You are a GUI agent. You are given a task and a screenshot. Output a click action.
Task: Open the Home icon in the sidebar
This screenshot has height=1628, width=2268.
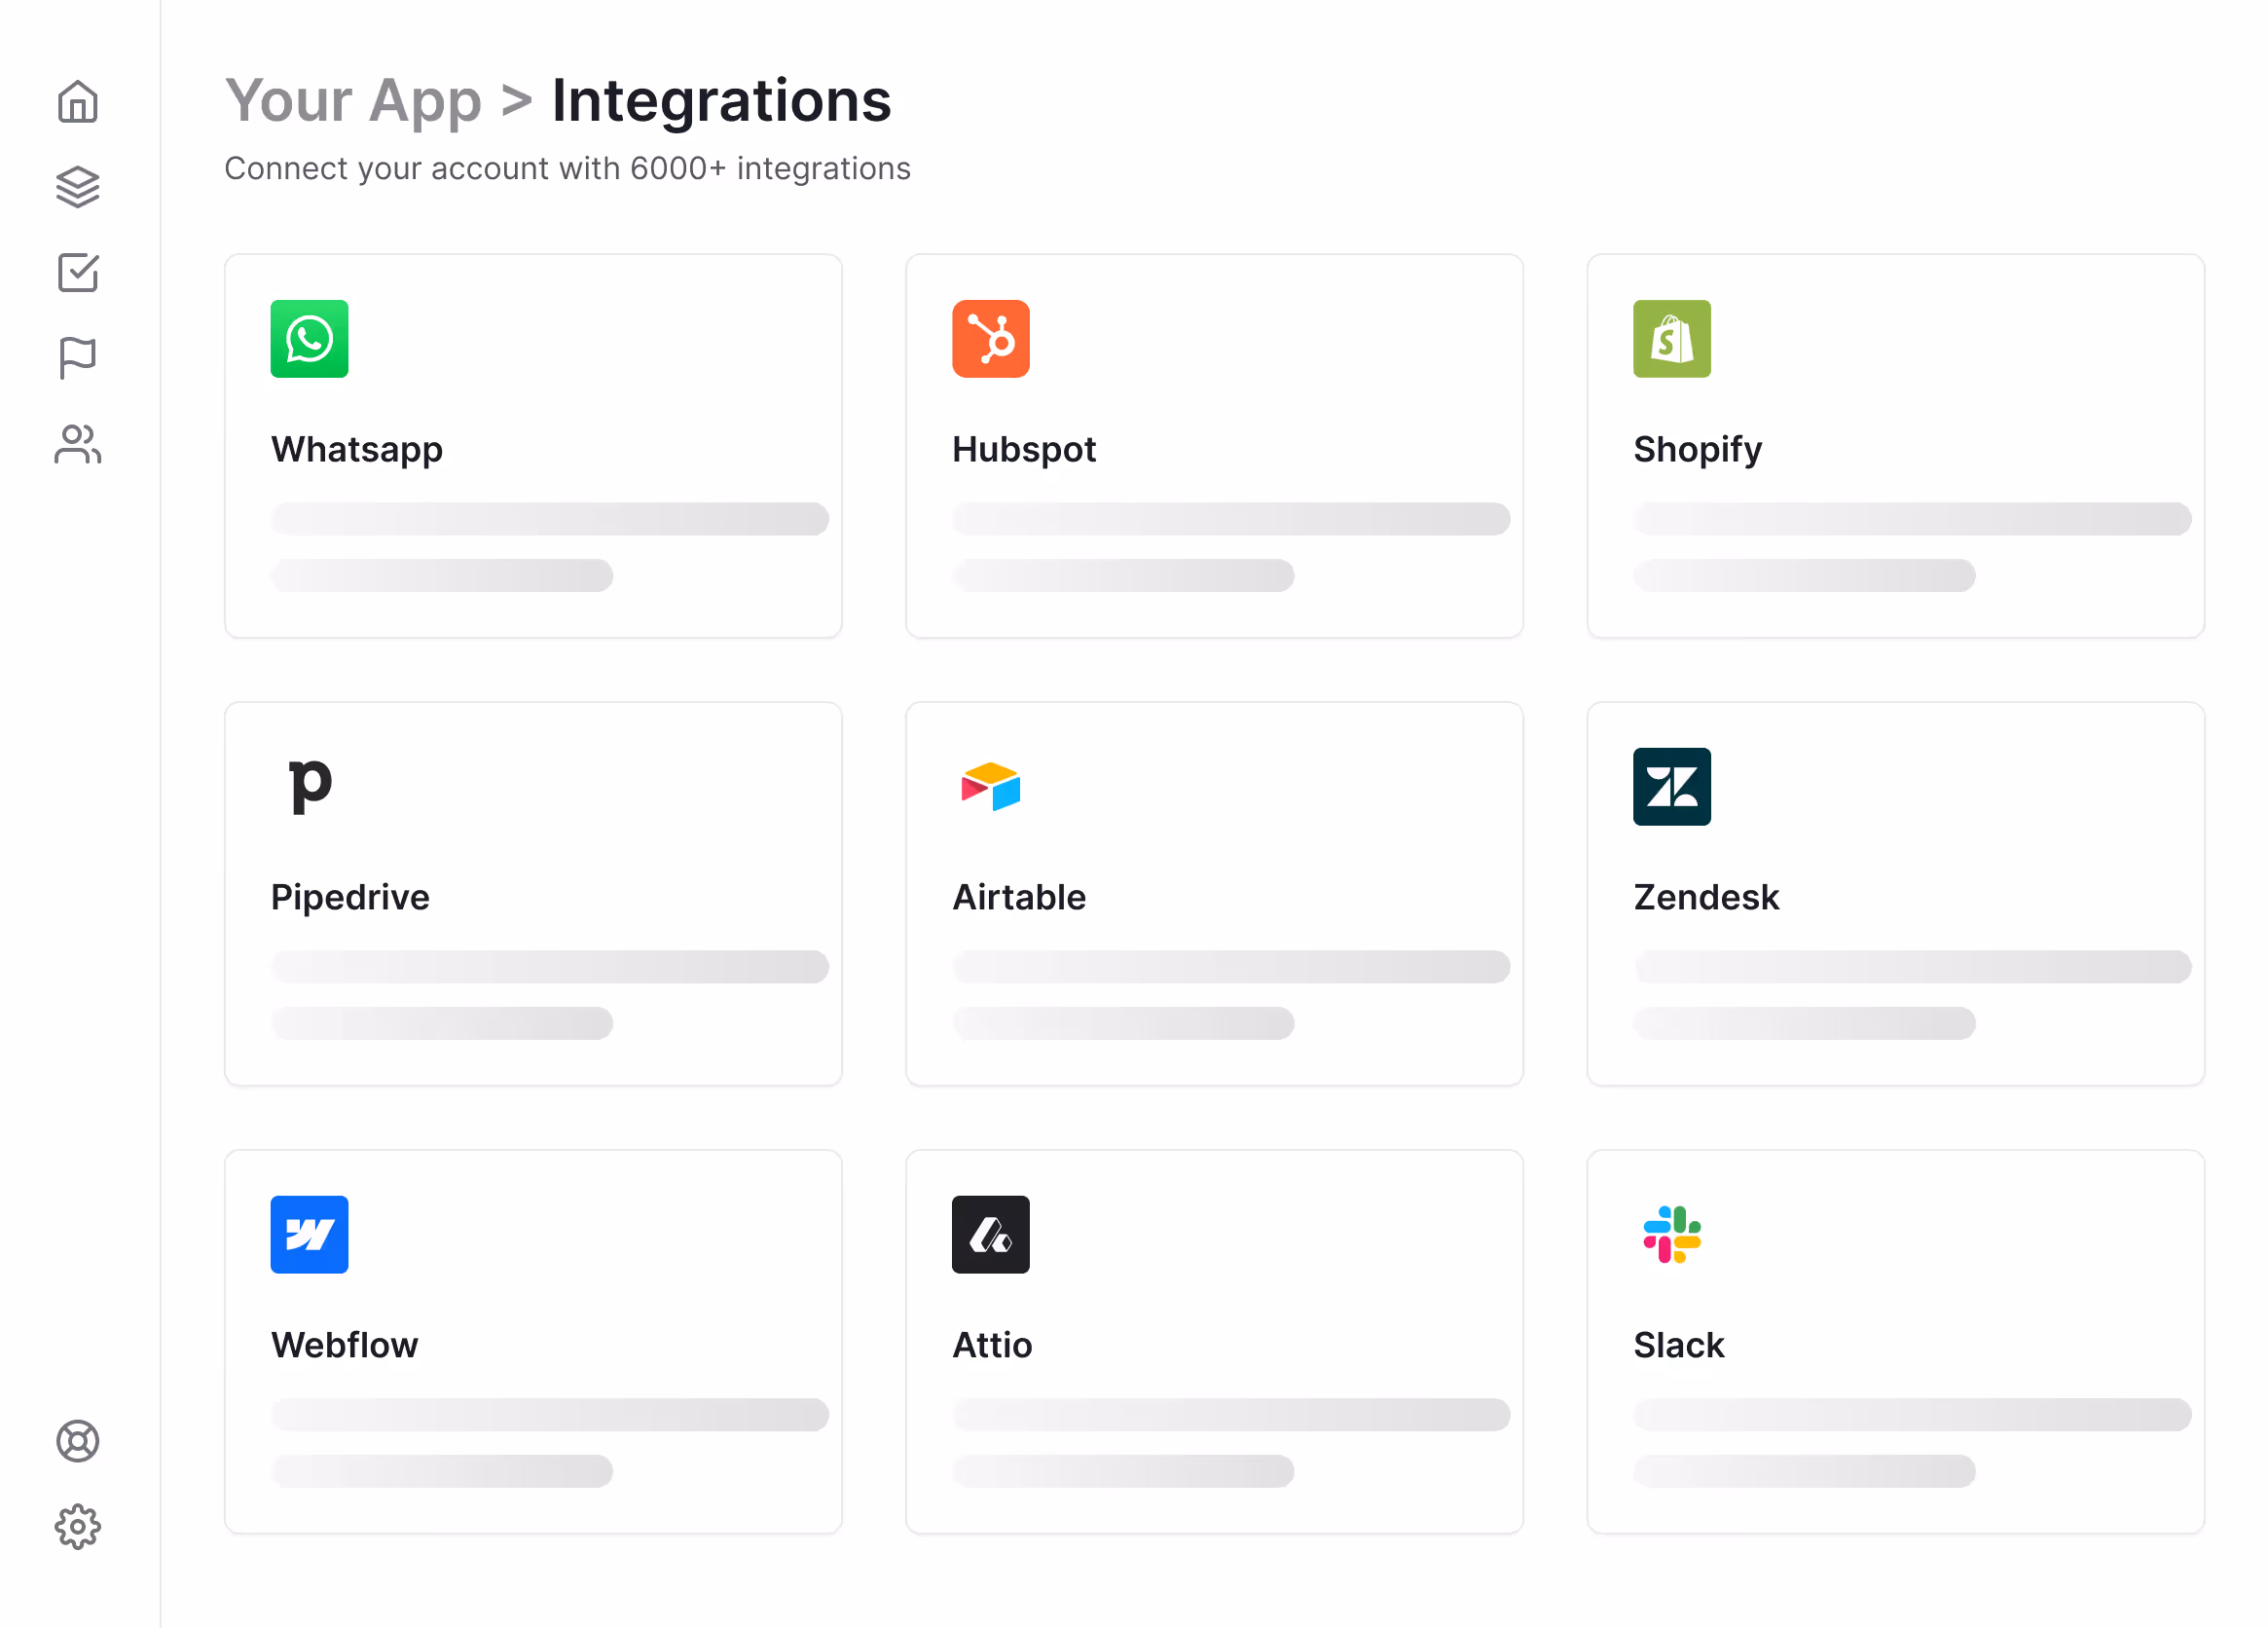[78, 102]
